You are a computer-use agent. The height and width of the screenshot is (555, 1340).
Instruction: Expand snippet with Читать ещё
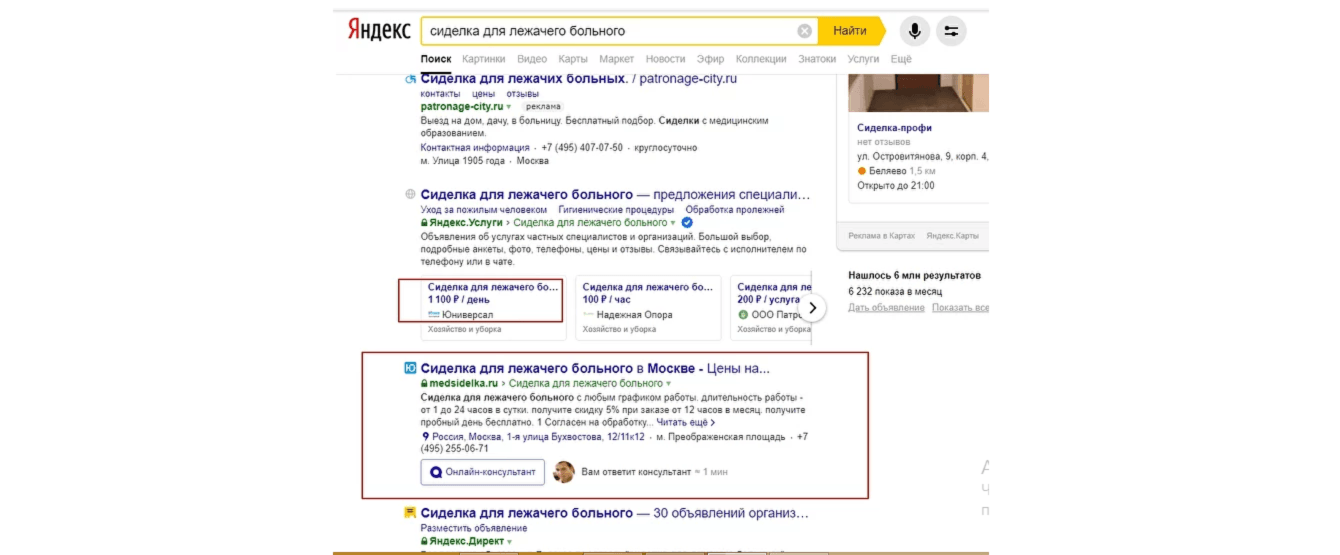point(686,423)
